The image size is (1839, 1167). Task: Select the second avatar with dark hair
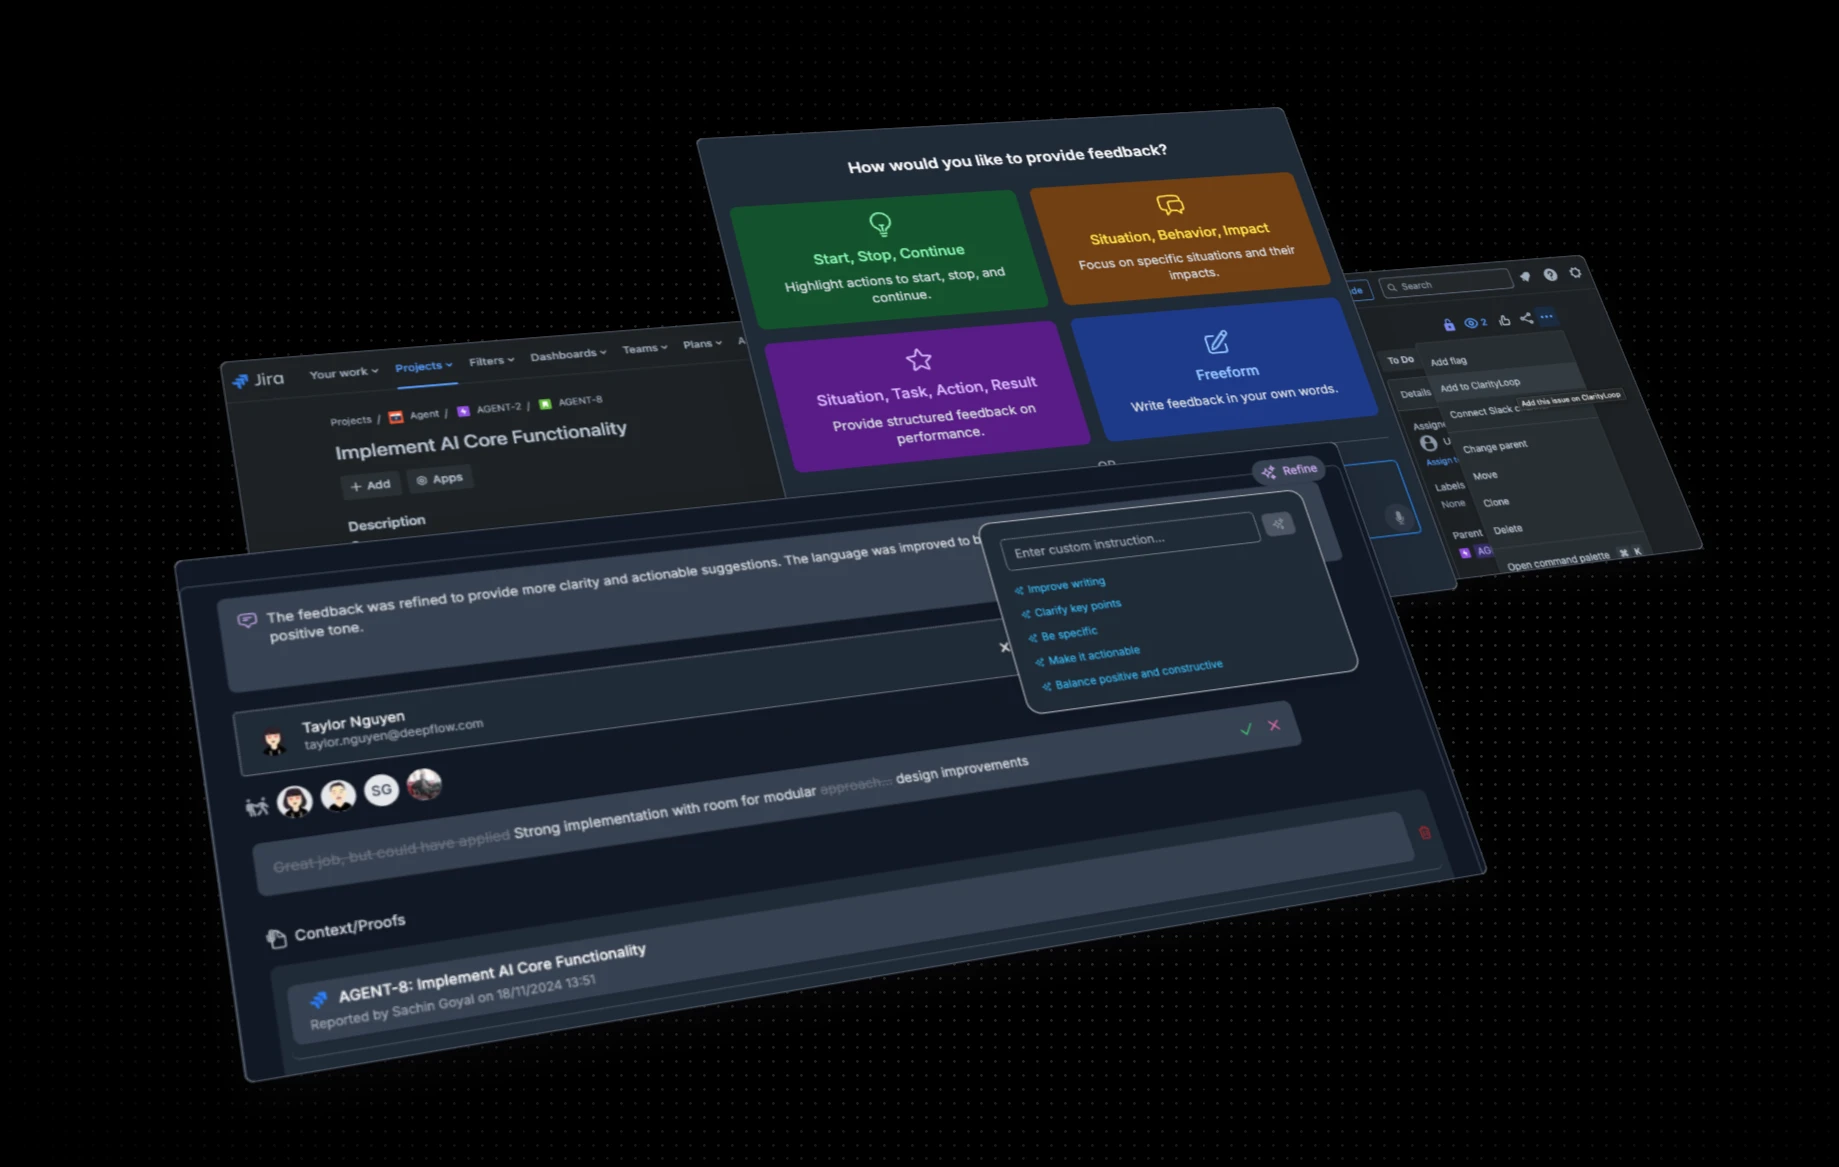click(x=338, y=795)
